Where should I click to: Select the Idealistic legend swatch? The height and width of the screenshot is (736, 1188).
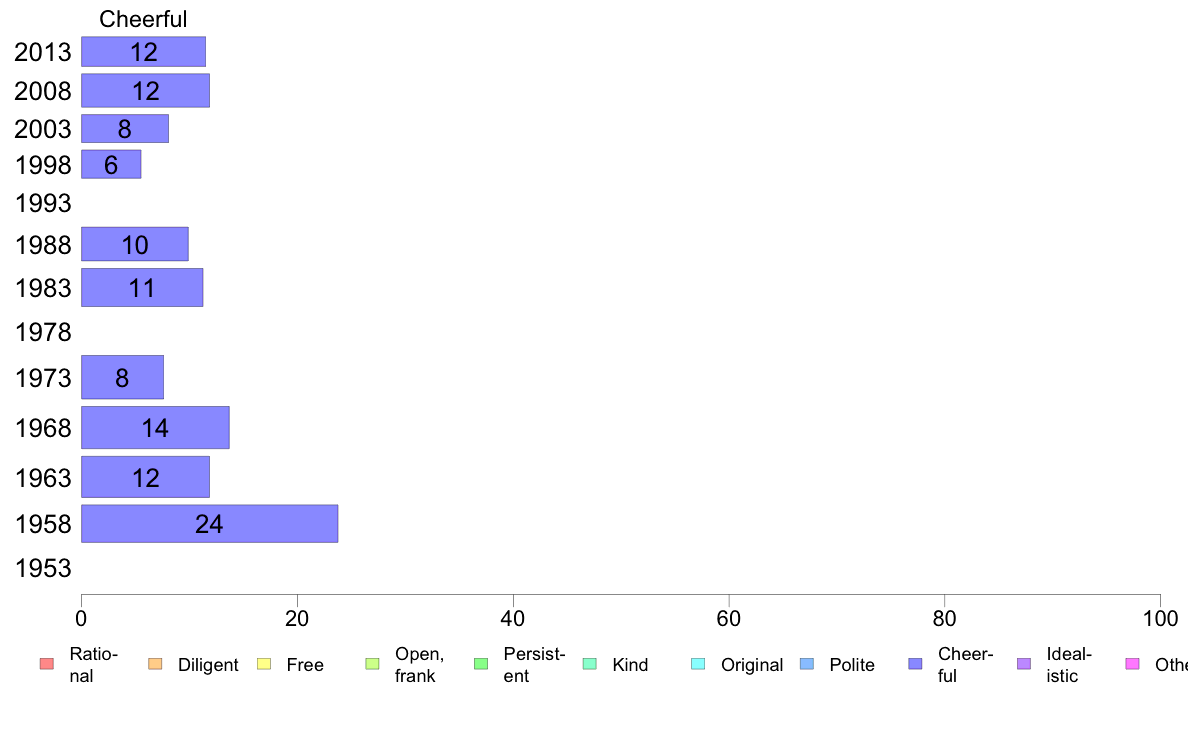1024,664
